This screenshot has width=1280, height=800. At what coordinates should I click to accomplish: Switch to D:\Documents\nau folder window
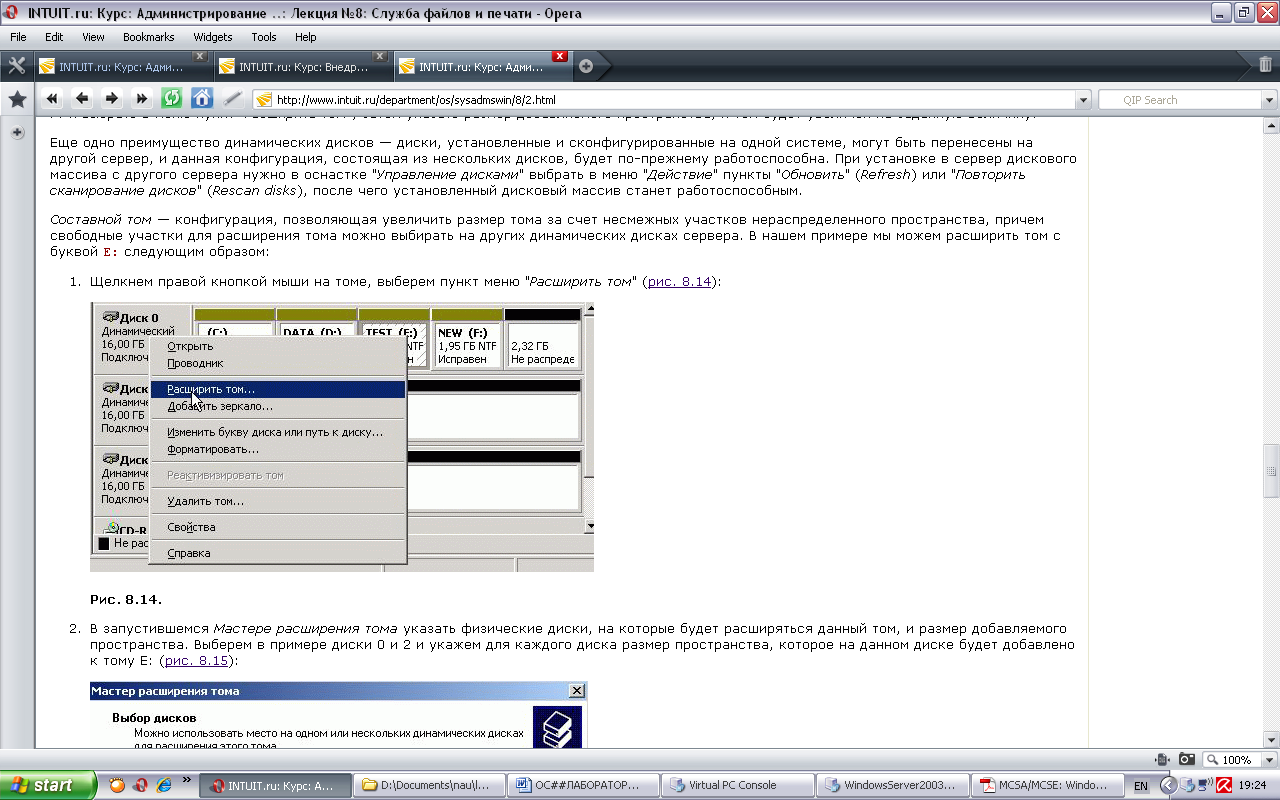coord(431,785)
